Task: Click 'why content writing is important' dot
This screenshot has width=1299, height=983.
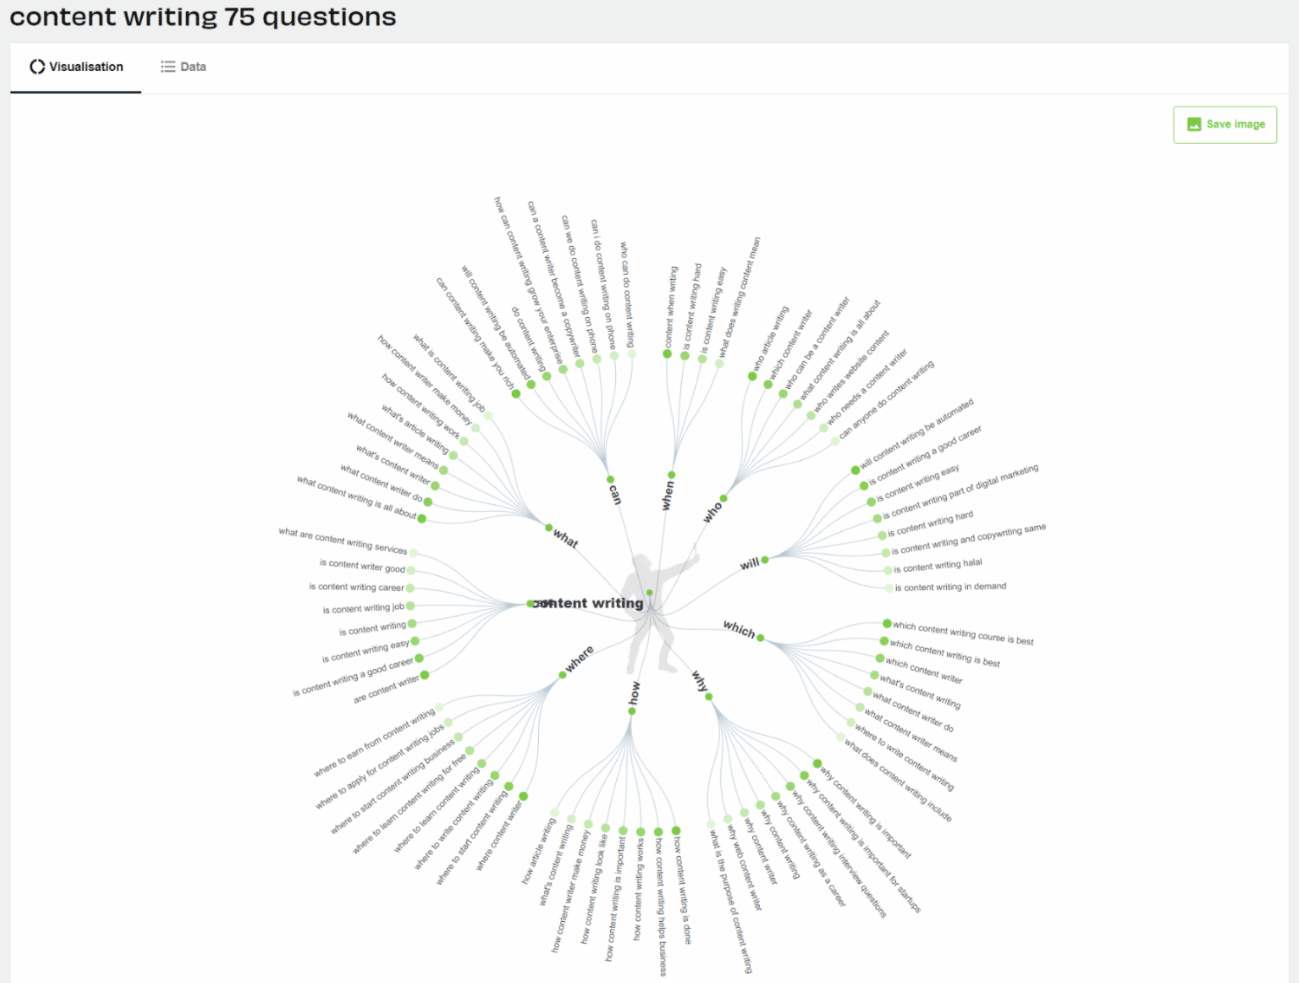Action: (817, 764)
